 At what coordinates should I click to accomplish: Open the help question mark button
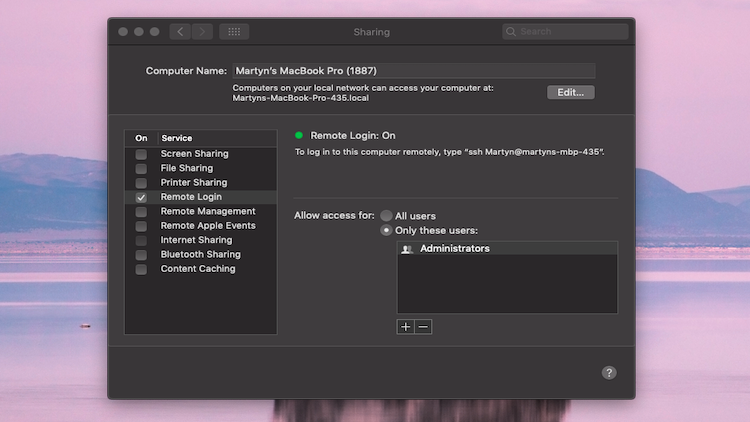click(x=609, y=372)
